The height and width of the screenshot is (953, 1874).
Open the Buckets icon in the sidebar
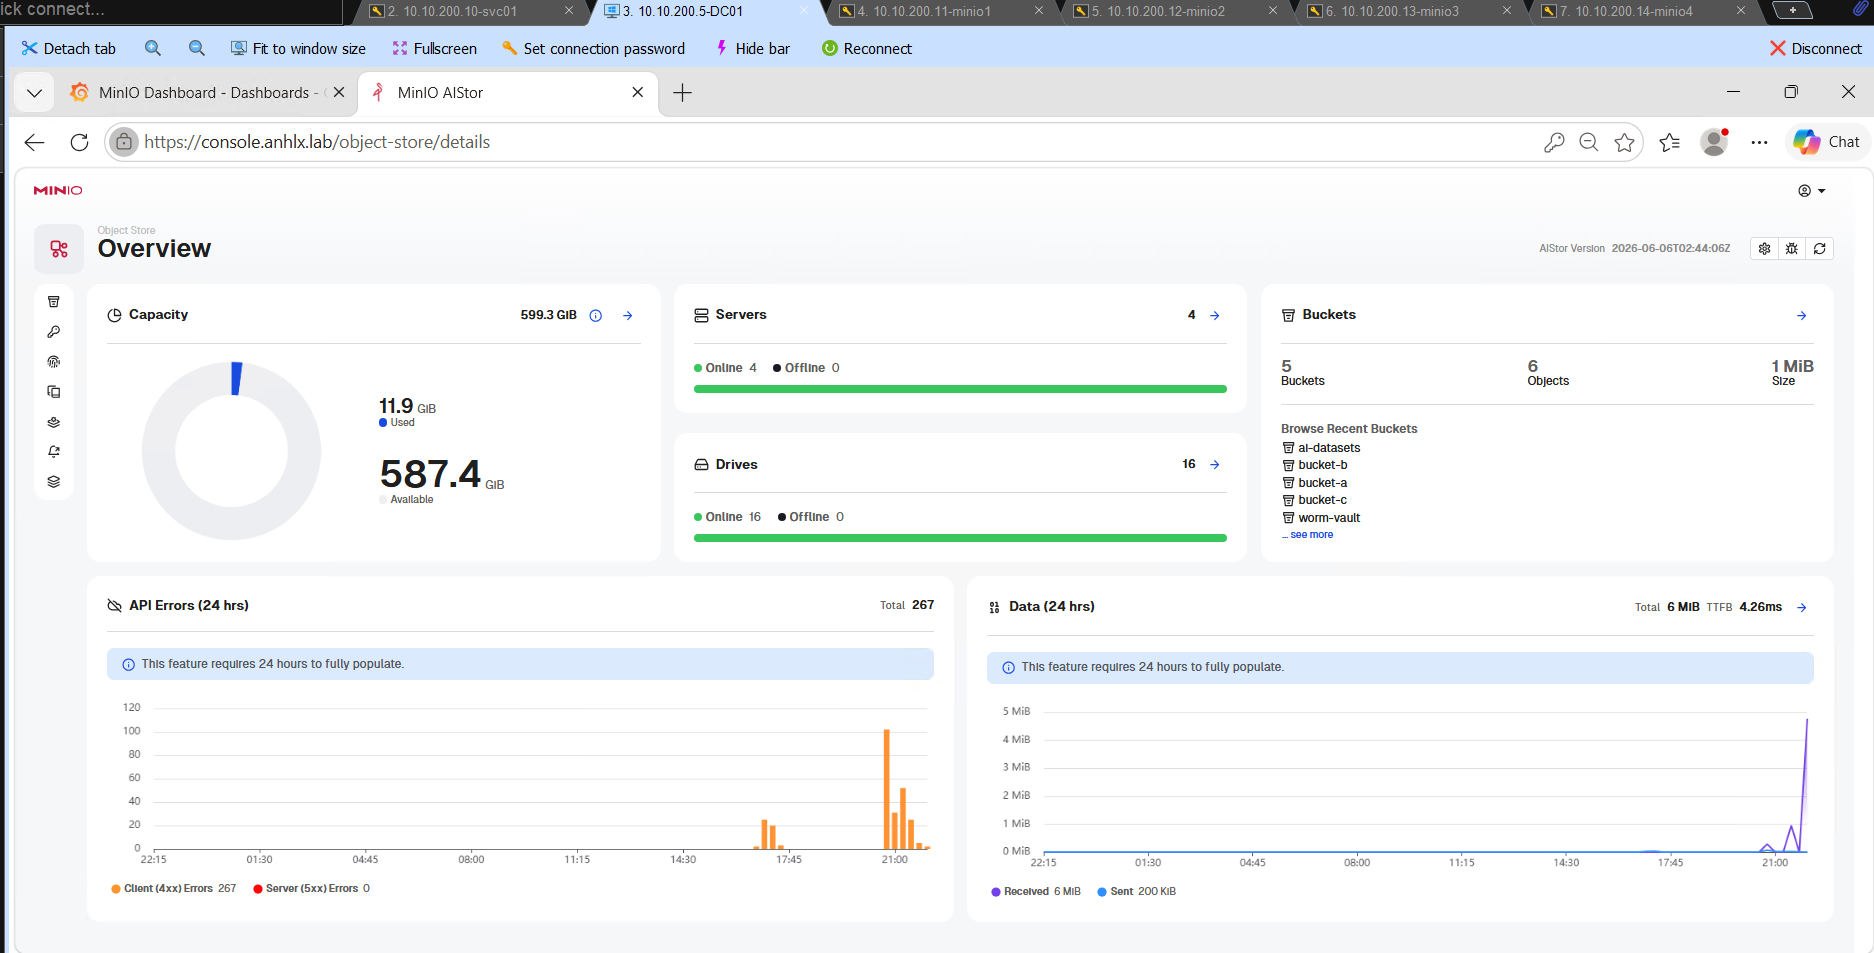tap(54, 302)
